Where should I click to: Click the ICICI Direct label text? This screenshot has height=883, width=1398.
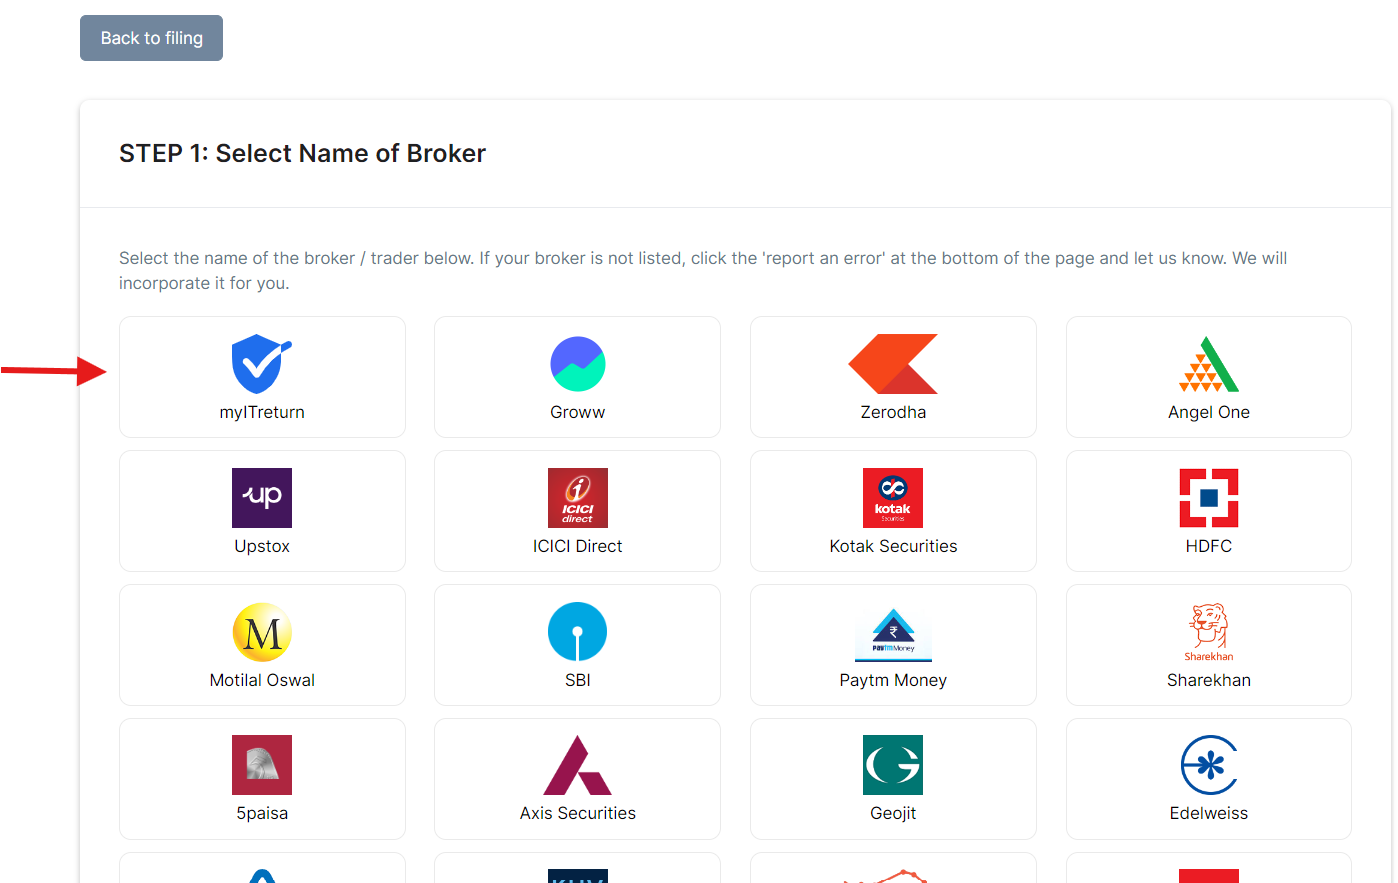click(578, 546)
